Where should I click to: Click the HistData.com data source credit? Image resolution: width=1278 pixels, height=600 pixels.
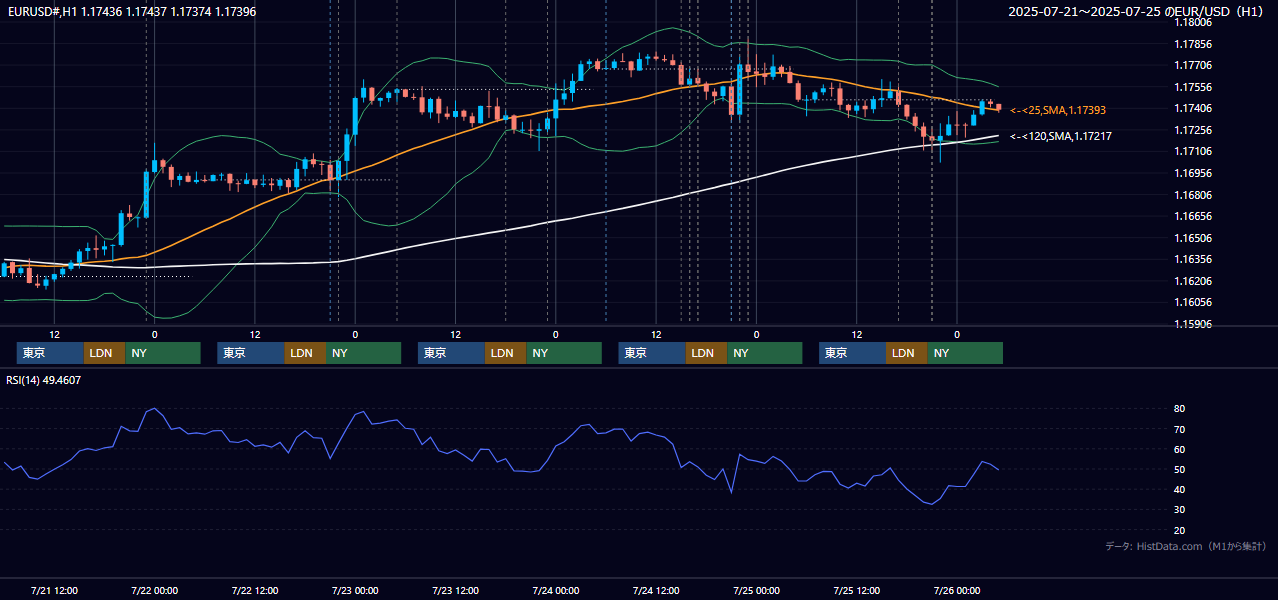pos(1185,546)
